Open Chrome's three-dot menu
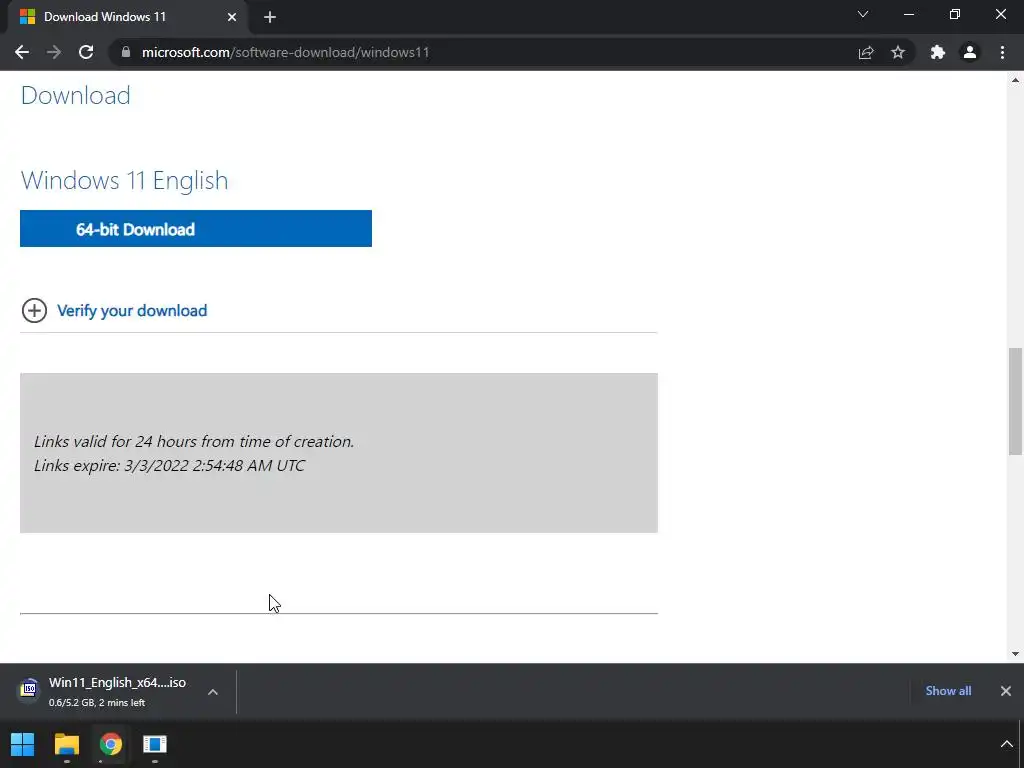This screenshot has width=1024, height=768. click(1002, 52)
